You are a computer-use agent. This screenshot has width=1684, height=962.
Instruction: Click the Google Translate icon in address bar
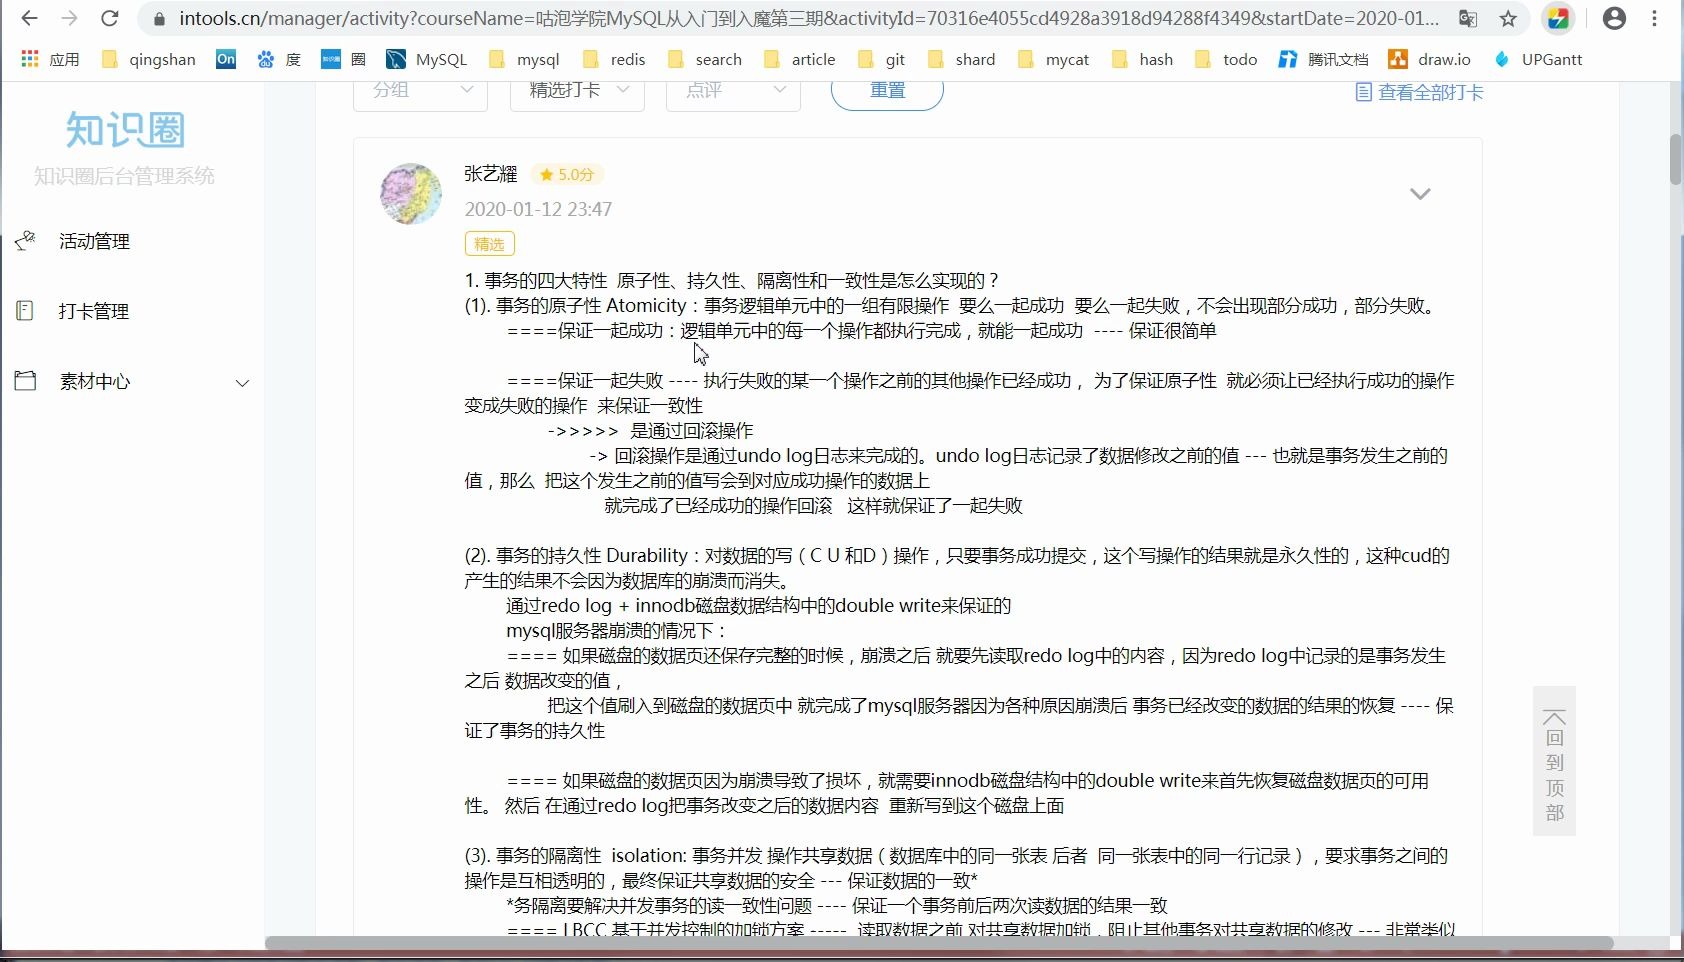tap(1468, 18)
